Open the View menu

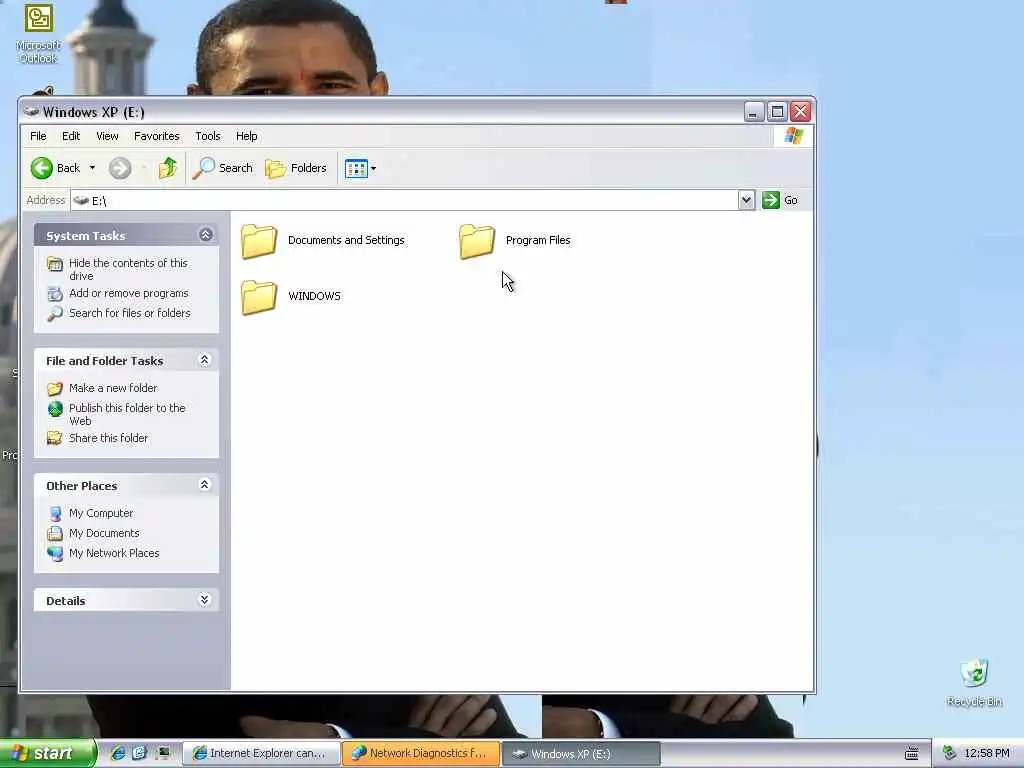pos(107,136)
